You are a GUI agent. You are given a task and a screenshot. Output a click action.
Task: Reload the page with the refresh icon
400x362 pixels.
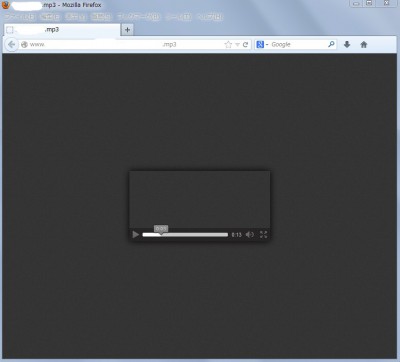coord(245,45)
